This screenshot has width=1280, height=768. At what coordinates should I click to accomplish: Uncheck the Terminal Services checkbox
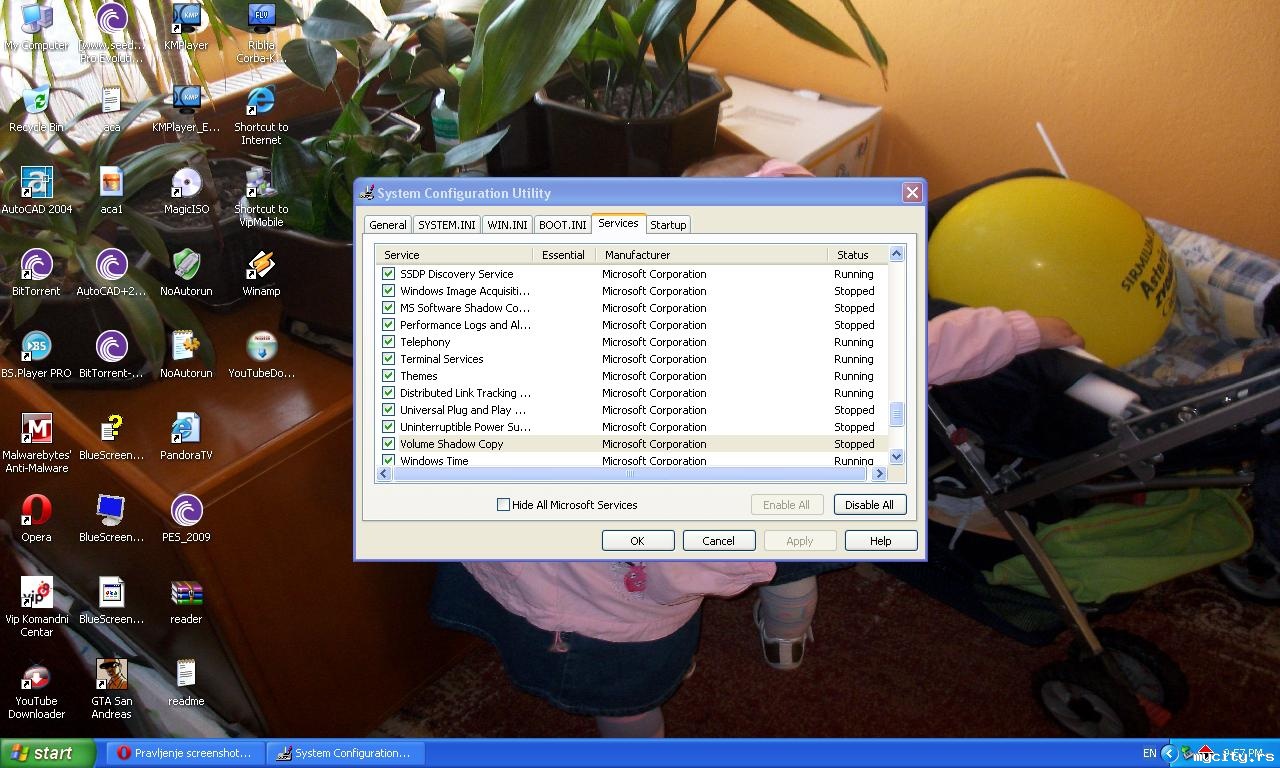click(389, 359)
